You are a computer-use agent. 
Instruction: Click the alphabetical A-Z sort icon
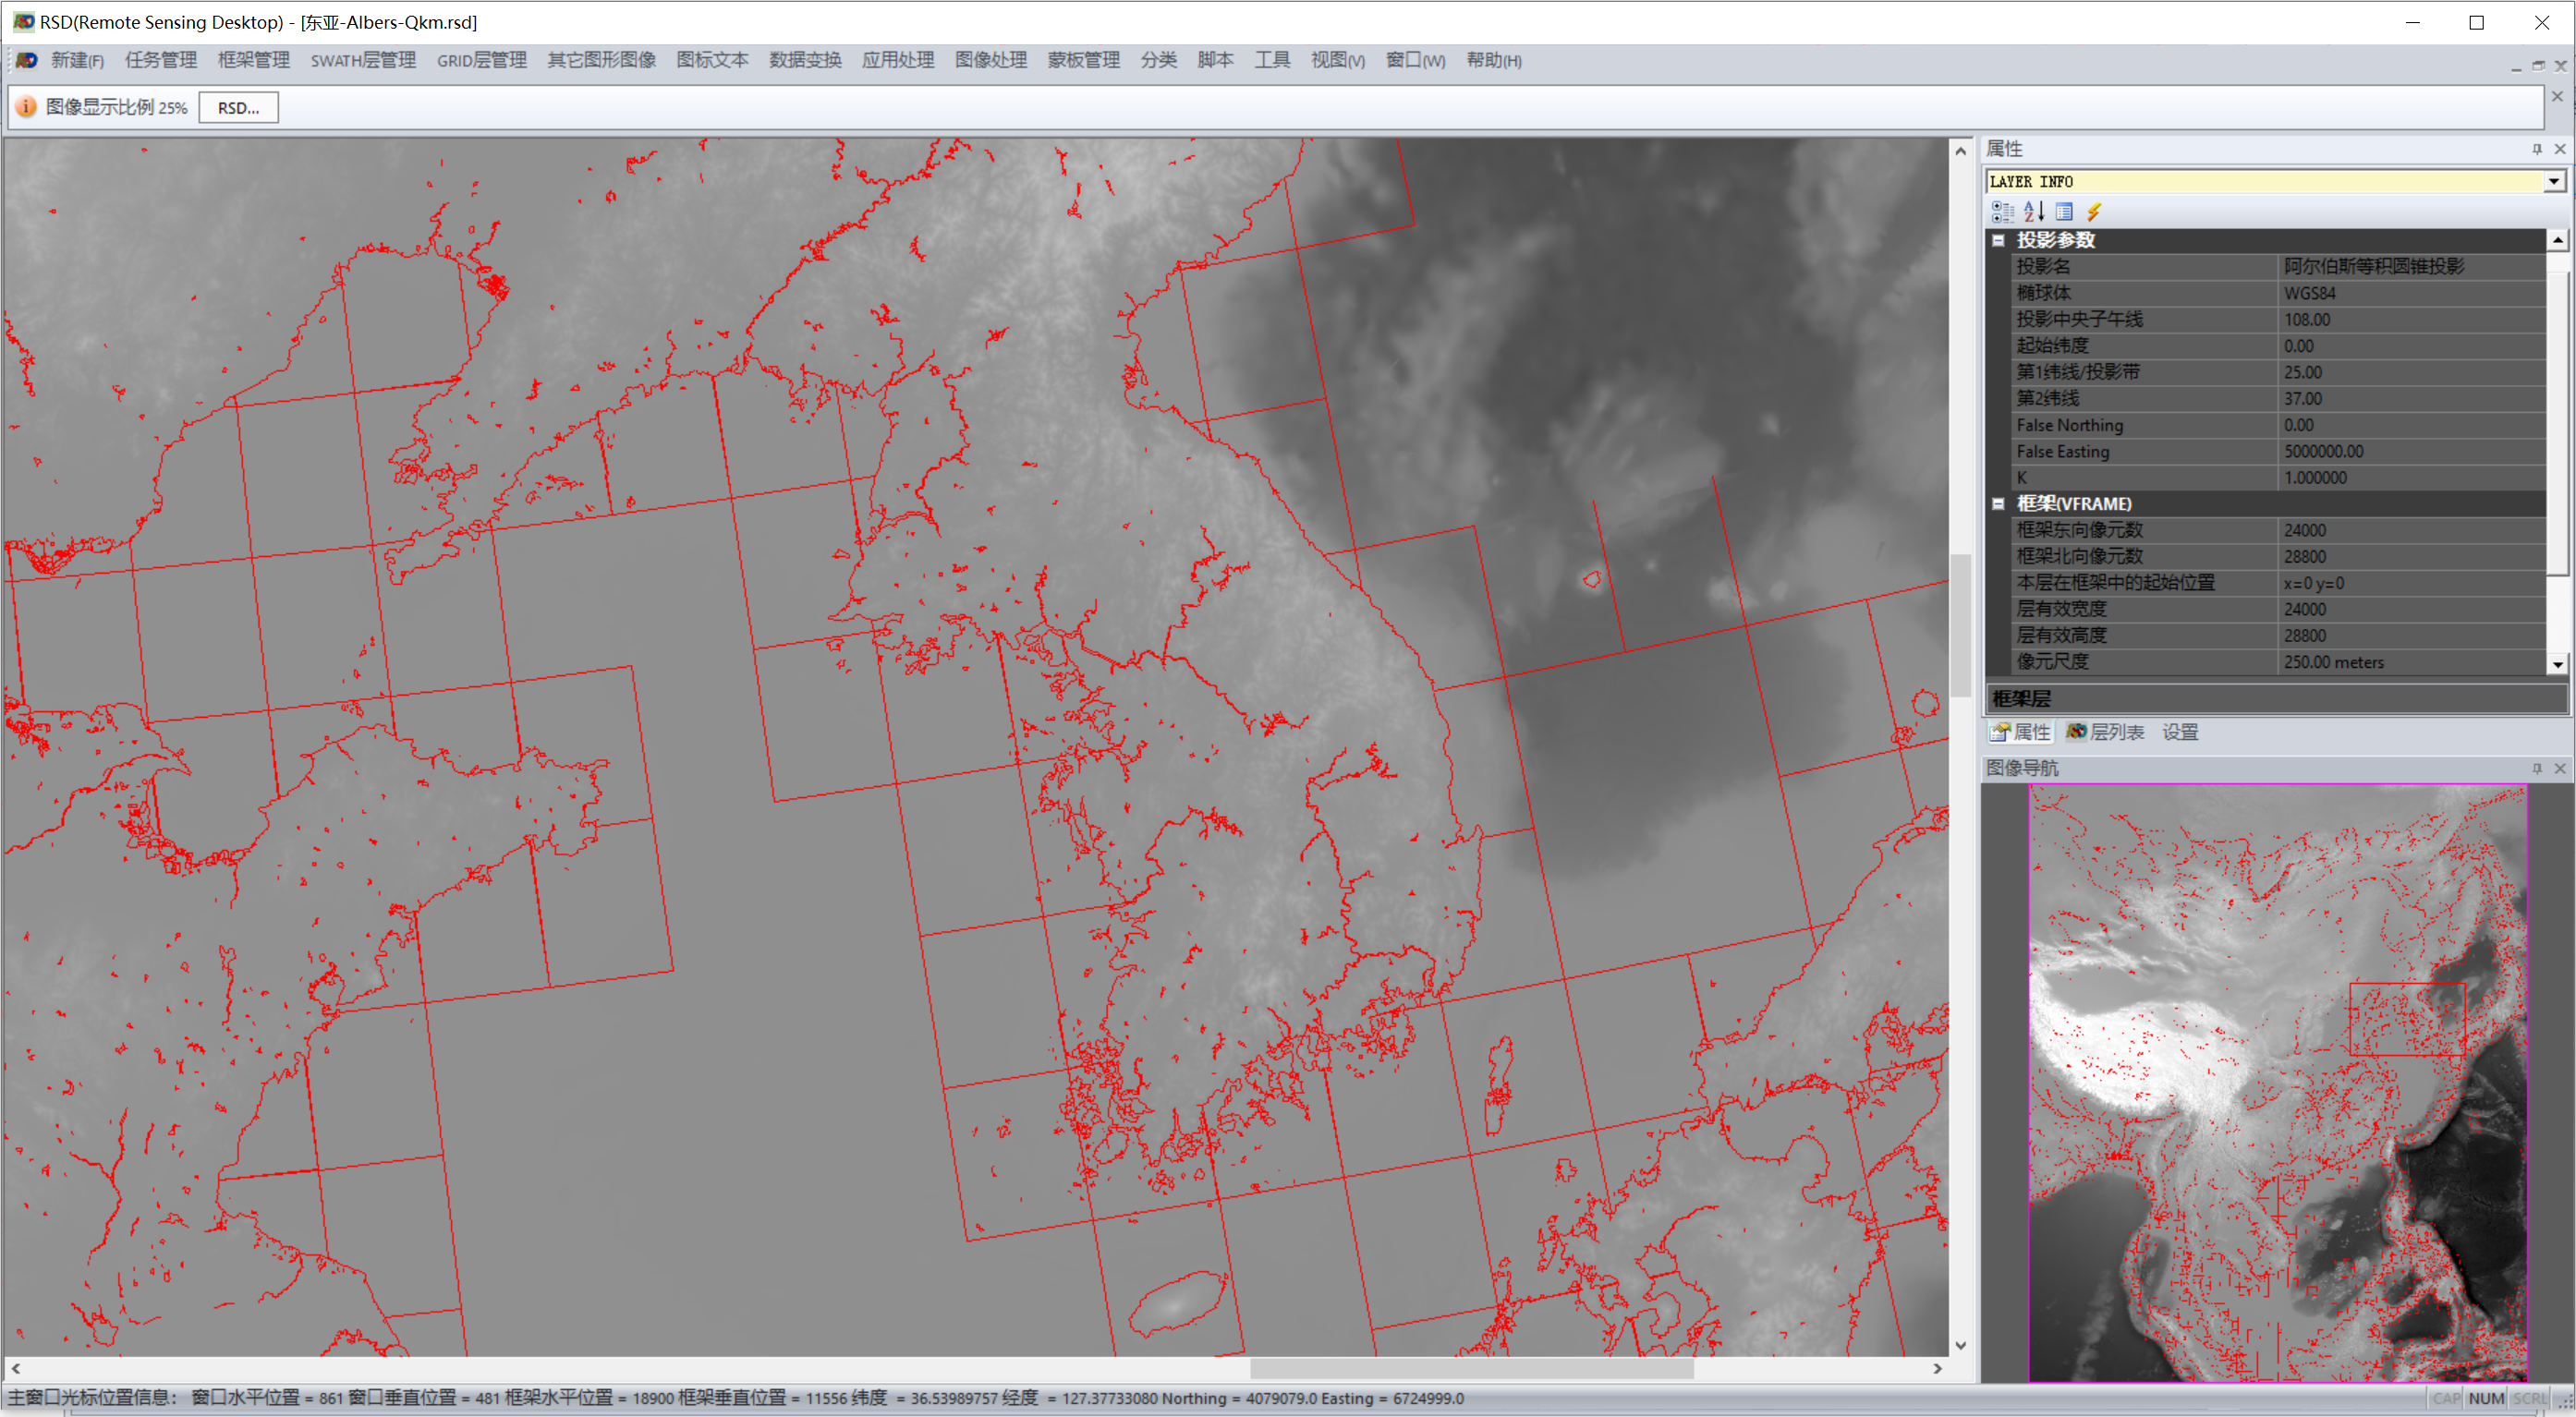point(2033,211)
